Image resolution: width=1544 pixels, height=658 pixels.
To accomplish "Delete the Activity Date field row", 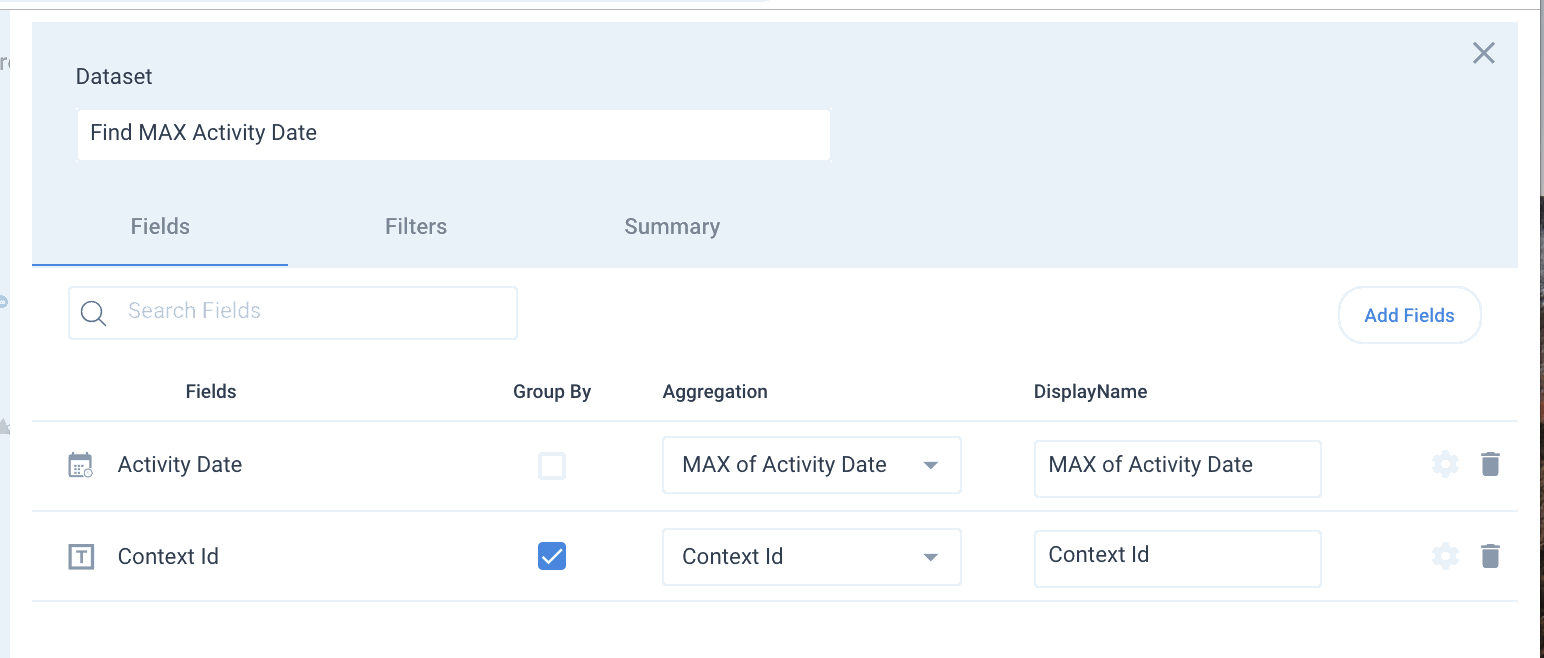I will coord(1490,464).
